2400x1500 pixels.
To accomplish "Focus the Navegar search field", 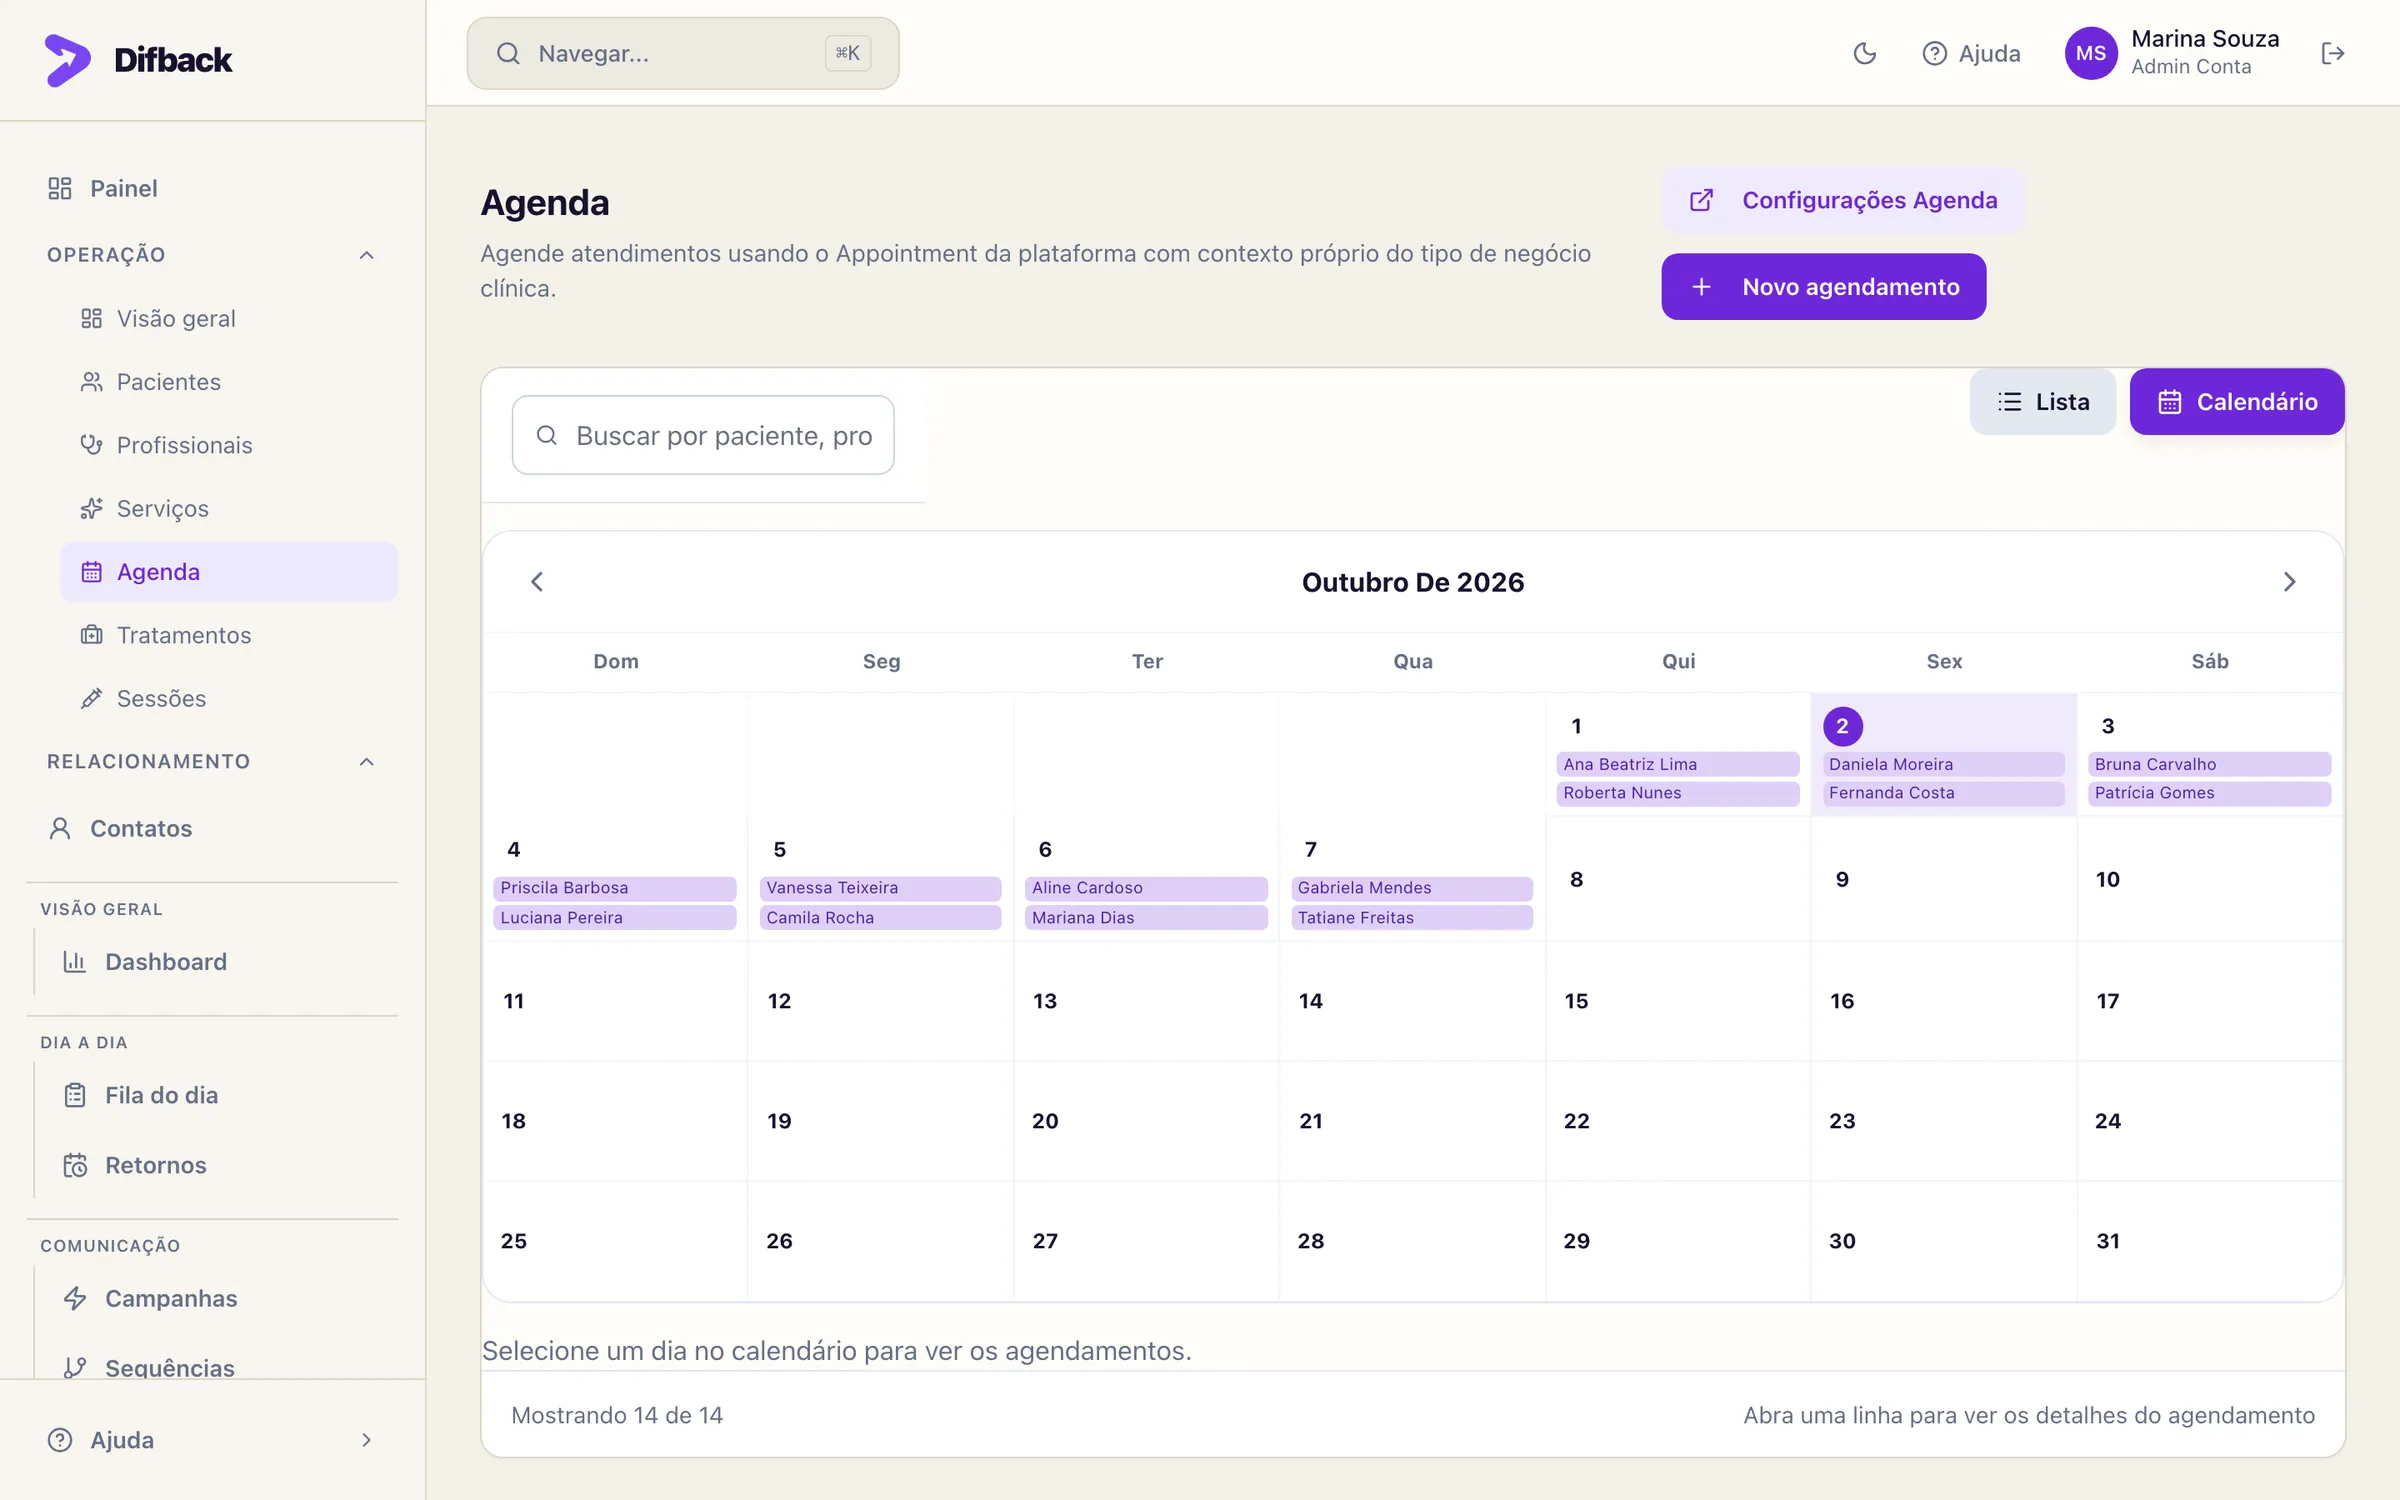I will pos(683,53).
